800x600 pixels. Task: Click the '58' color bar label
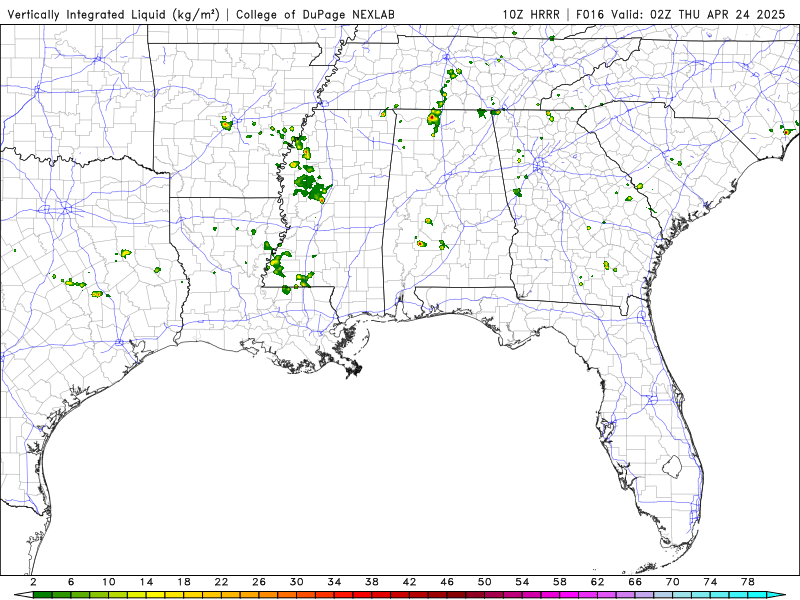pos(560,582)
